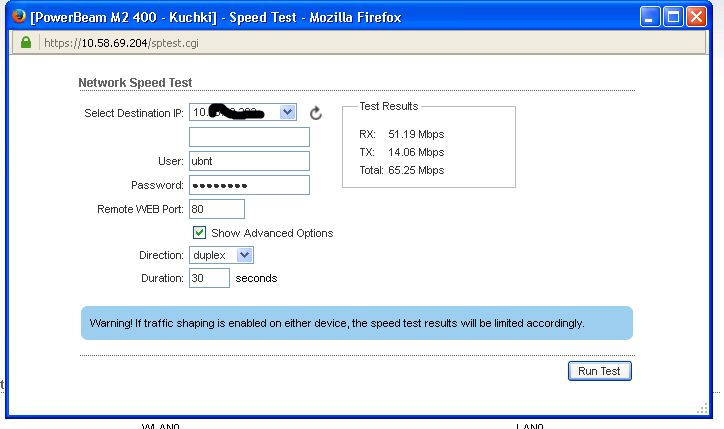Click the traffic shaping warning message

click(x=356, y=323)
